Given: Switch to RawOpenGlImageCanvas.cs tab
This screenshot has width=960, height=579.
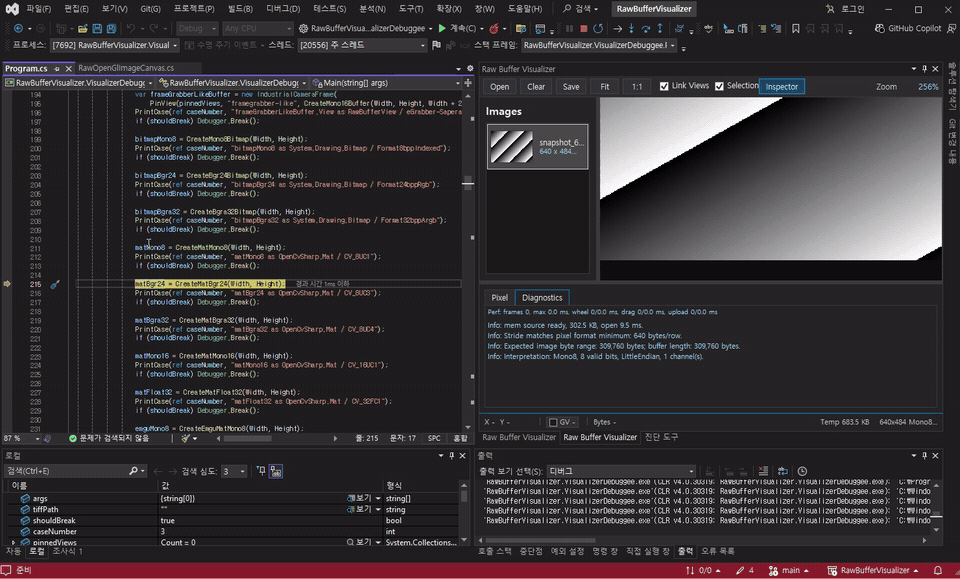Looking at the screenshot, I should tap(126, 68).
